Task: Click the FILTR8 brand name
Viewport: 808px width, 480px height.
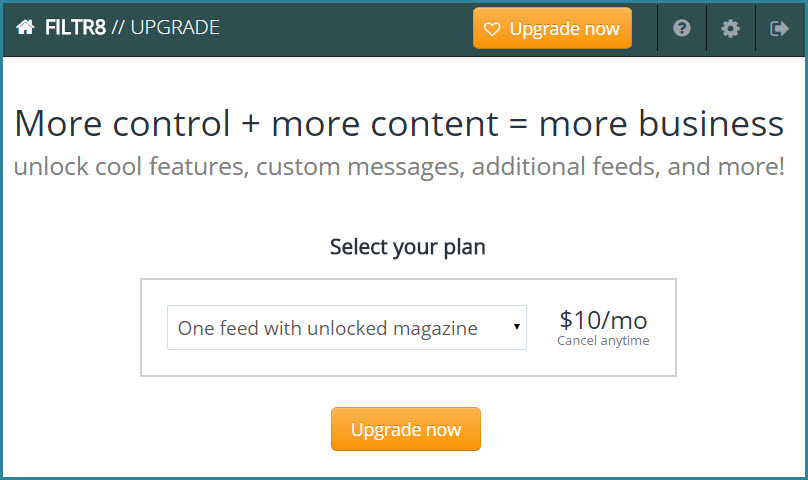Action: click(x=75, y=27)
